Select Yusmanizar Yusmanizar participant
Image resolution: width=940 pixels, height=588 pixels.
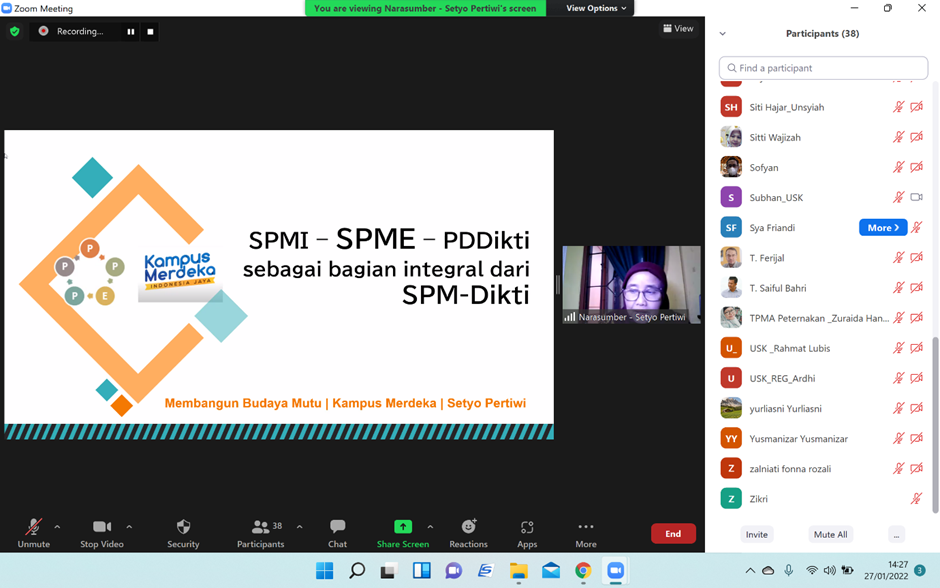click(x=823, y=439)
